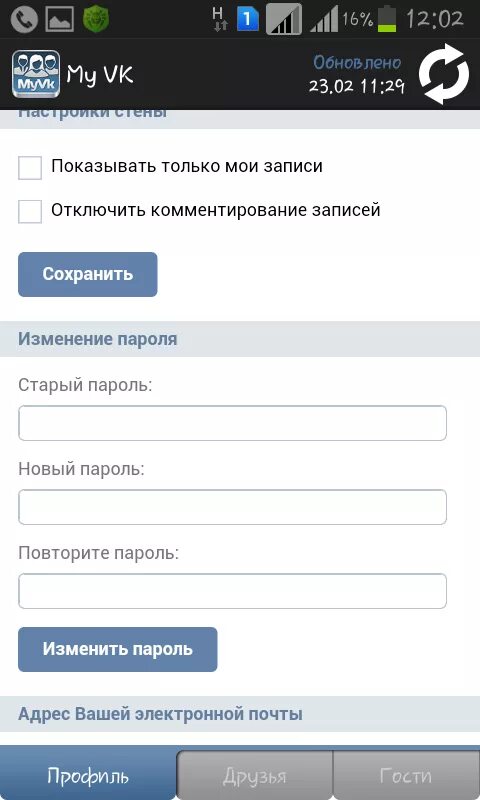This screenshot has height=800, width=480.
Task: Focus the Повторите пароль input field
Action: tap(233, 591)
